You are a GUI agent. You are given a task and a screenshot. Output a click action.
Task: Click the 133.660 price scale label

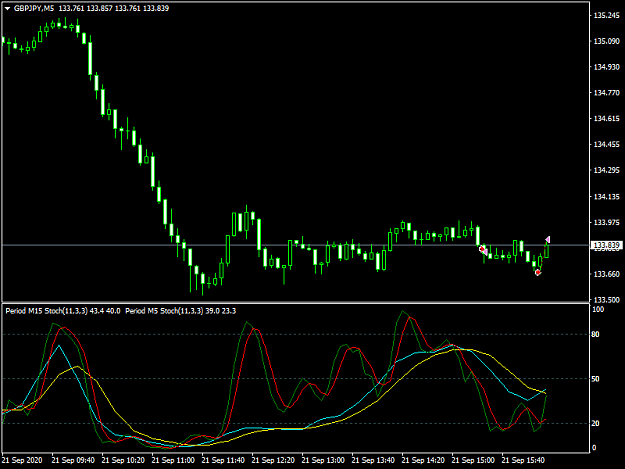click(x=607, y=274)
